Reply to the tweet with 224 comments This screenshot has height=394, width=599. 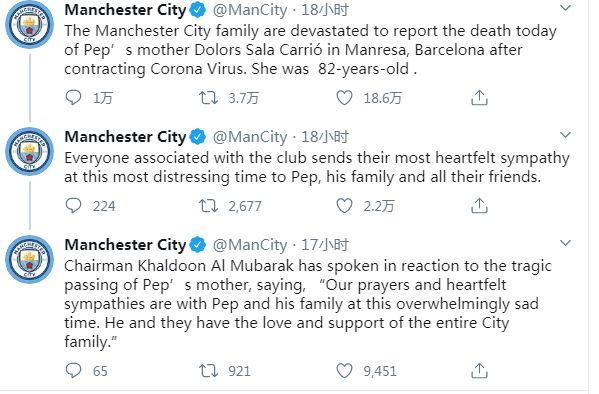tap(73, 206)
